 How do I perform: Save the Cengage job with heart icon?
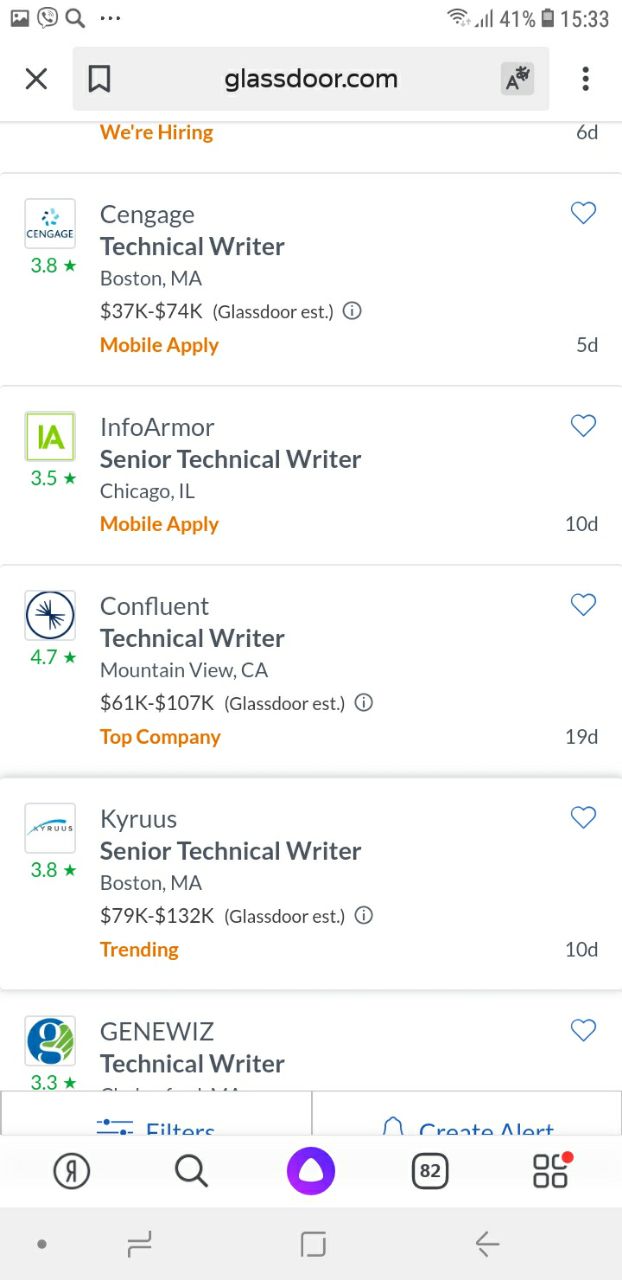click(583, 213)
